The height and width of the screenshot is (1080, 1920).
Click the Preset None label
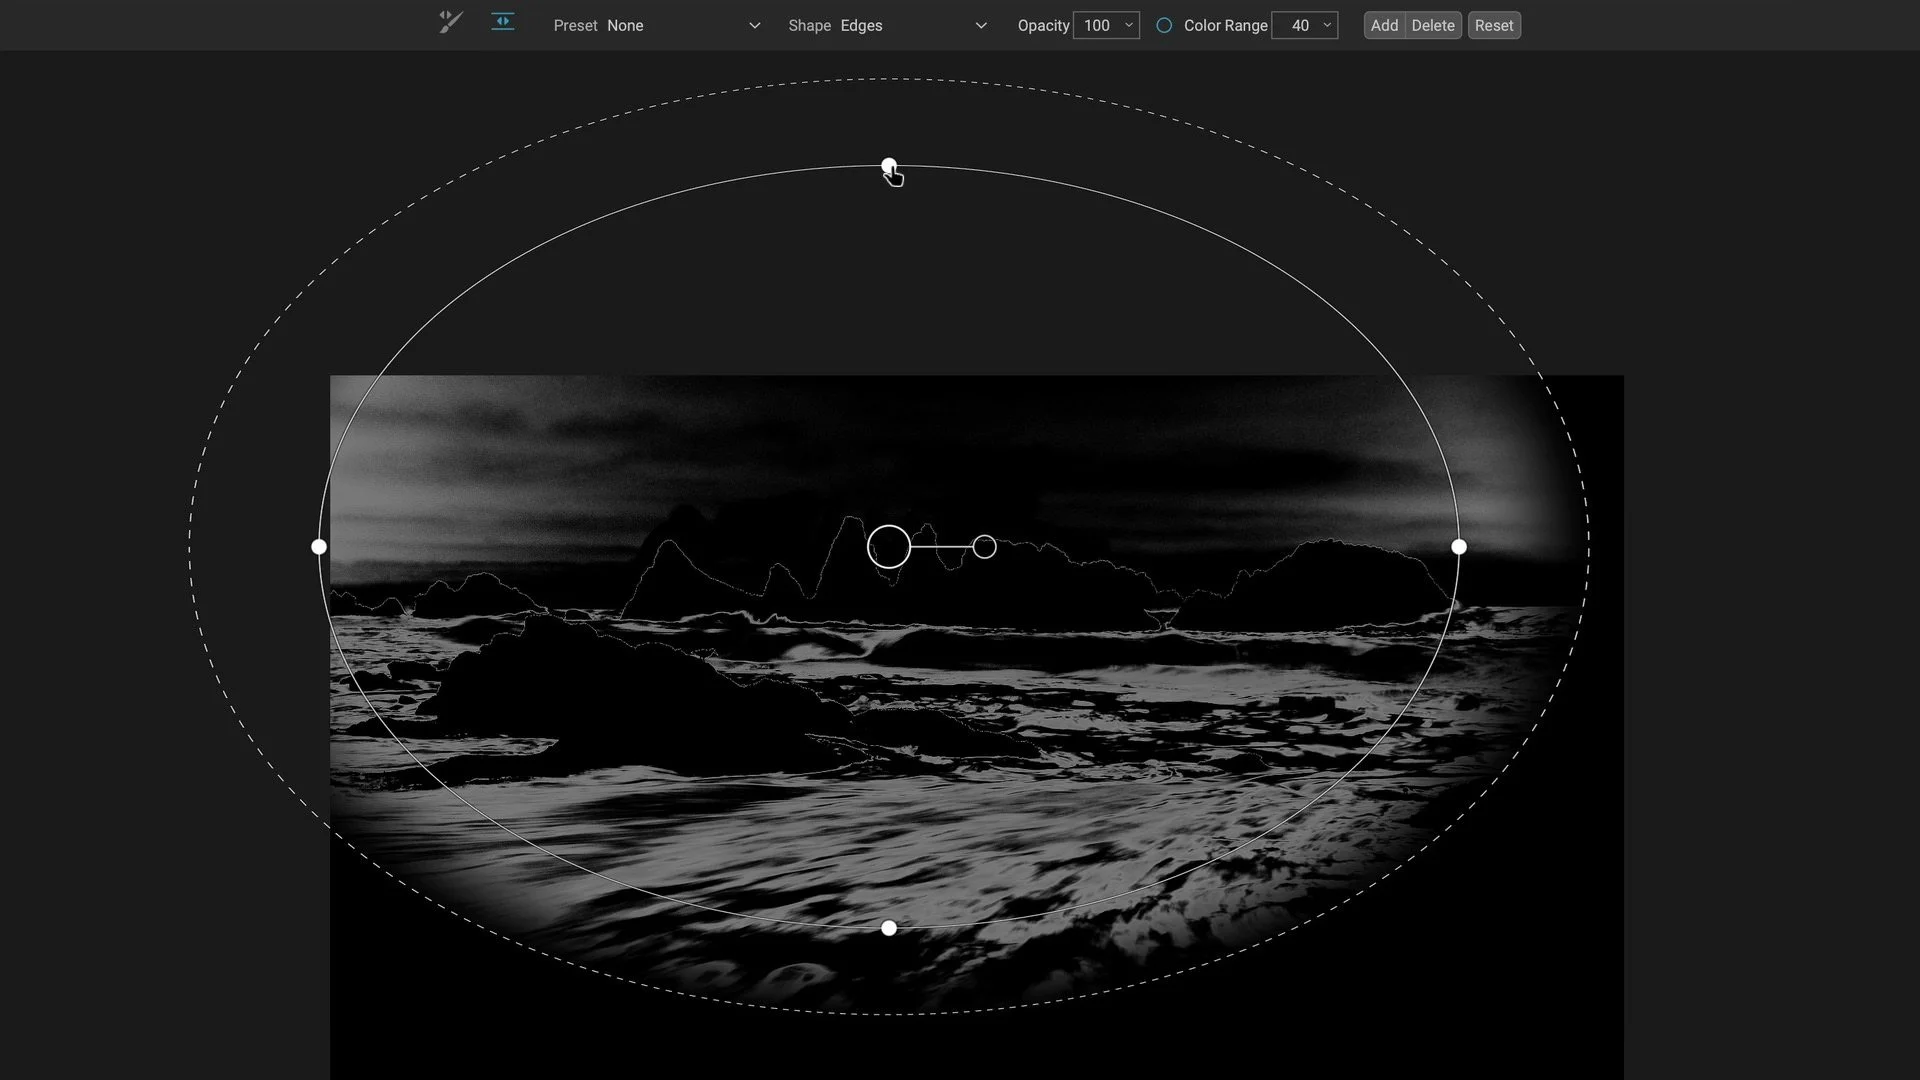(x=598, y=25)
